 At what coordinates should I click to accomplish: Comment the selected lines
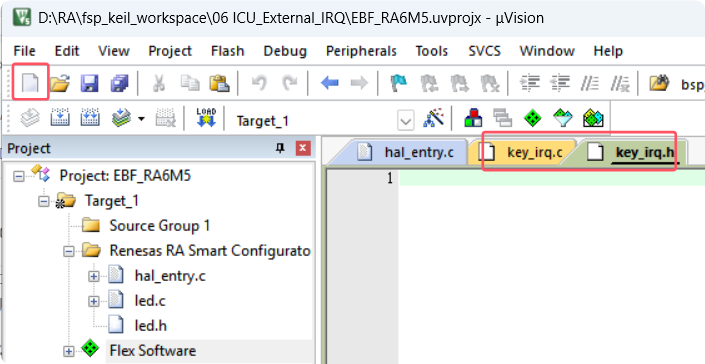coord(589,83)
